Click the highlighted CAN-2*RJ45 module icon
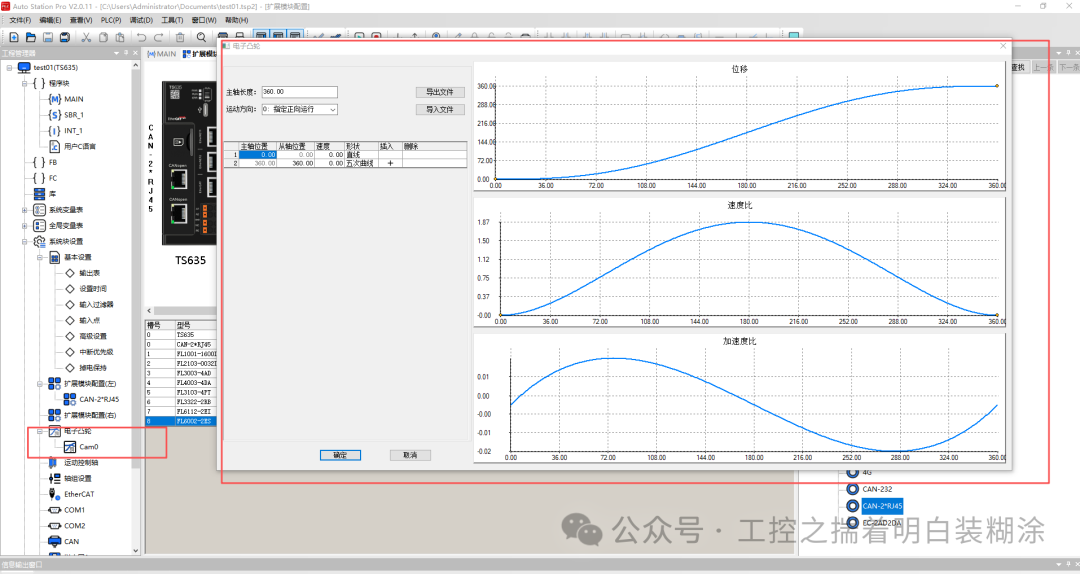This screenshot has width=1080, height=574. [852, 506]
